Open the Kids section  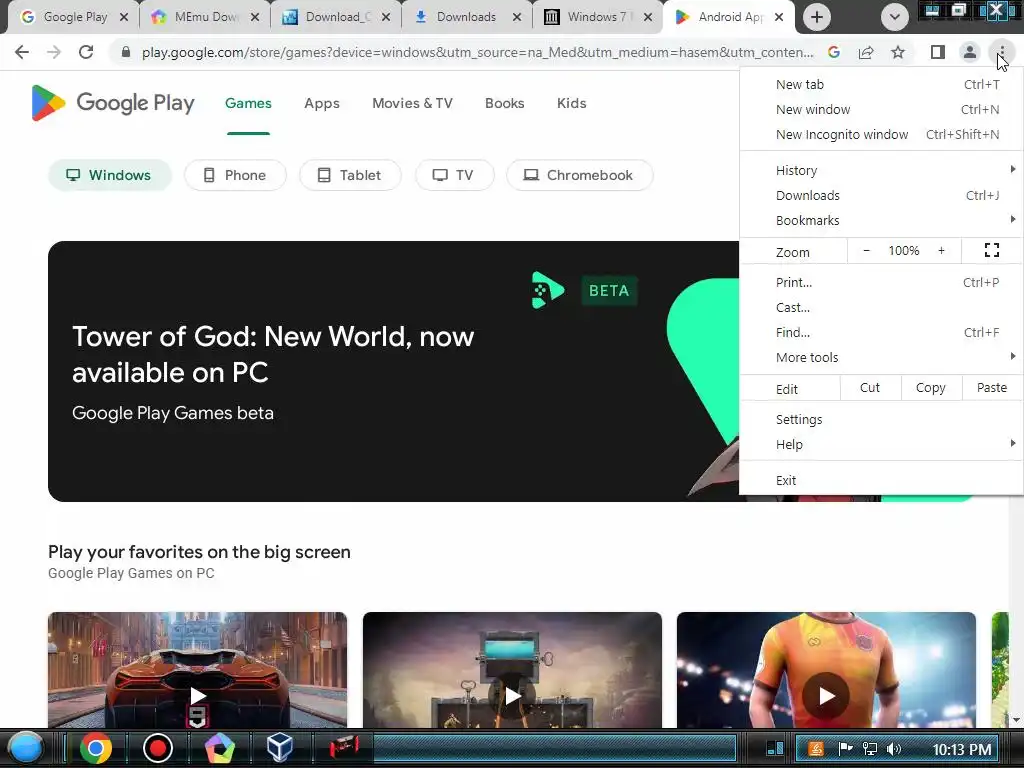pyautogui.click(x=571, y=103)
